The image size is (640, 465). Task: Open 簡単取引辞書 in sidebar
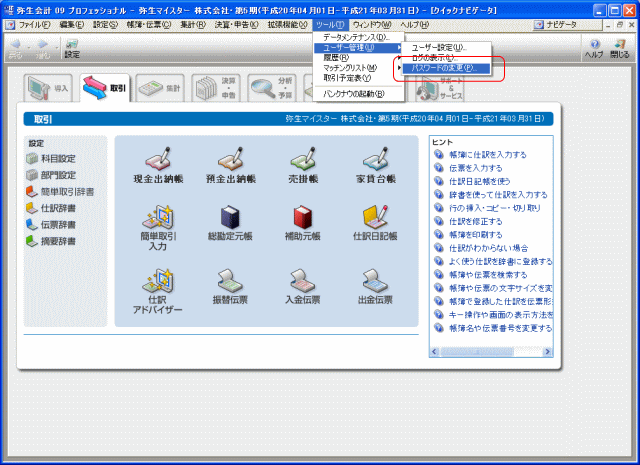60,191
